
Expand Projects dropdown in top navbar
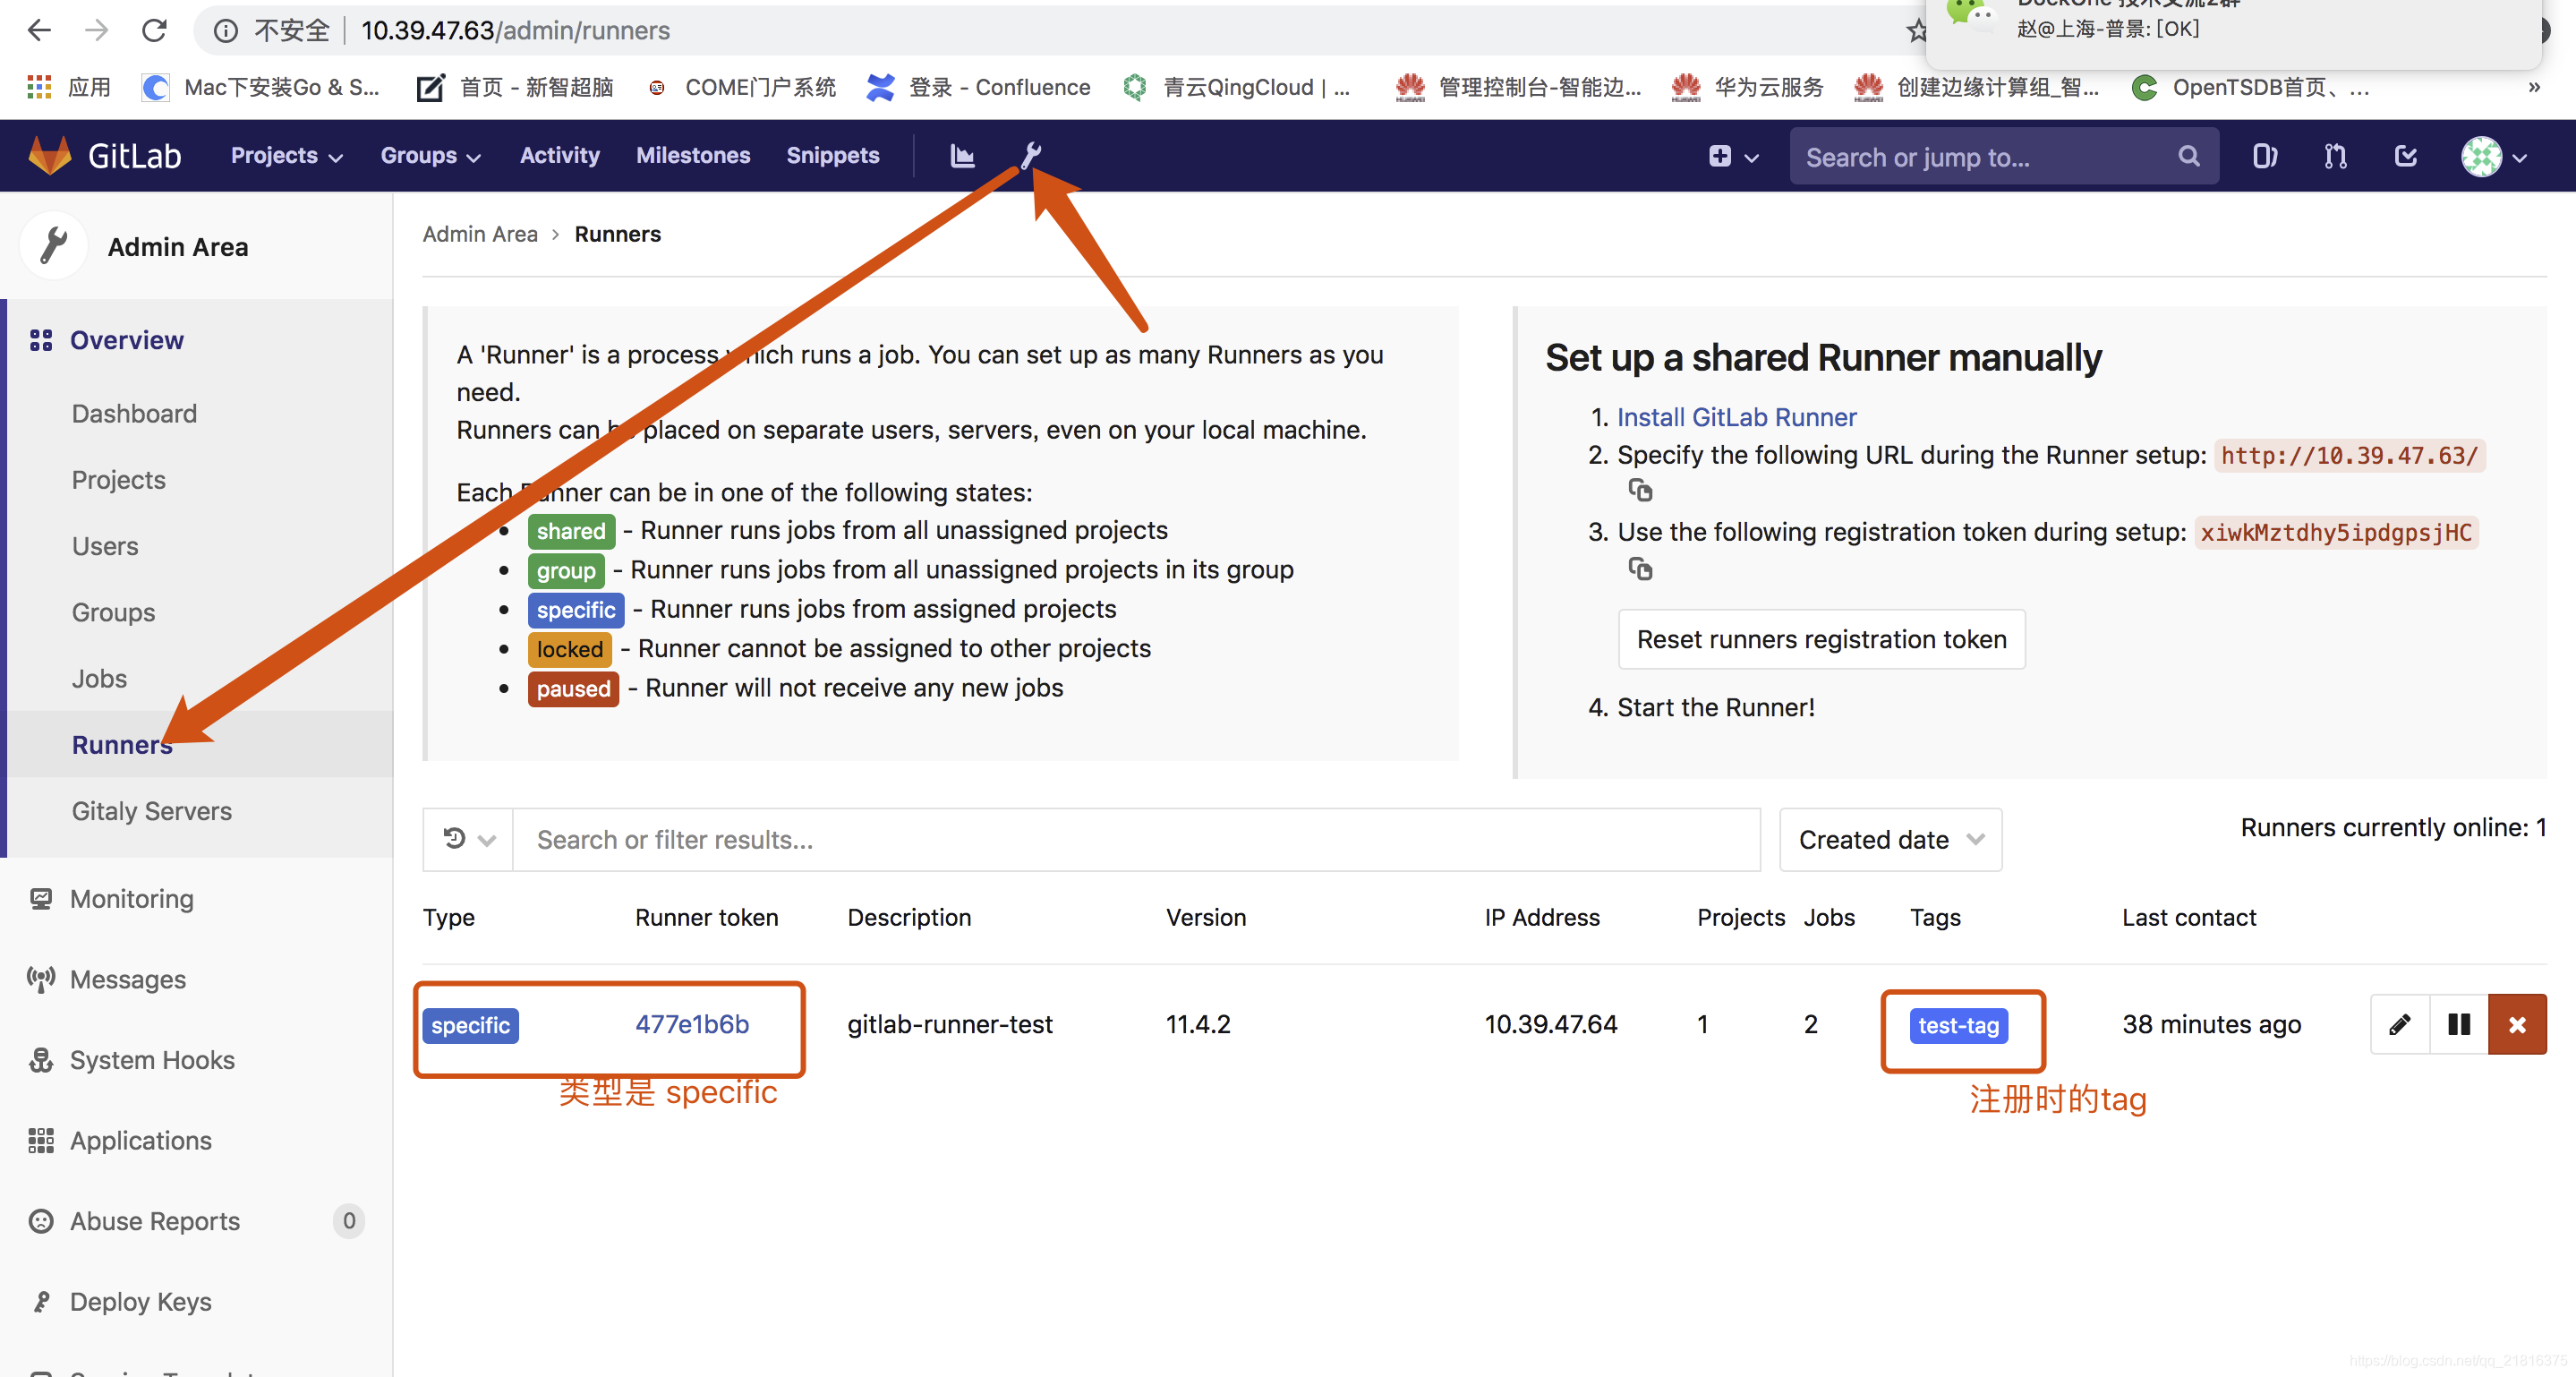[x=285, y=155]
